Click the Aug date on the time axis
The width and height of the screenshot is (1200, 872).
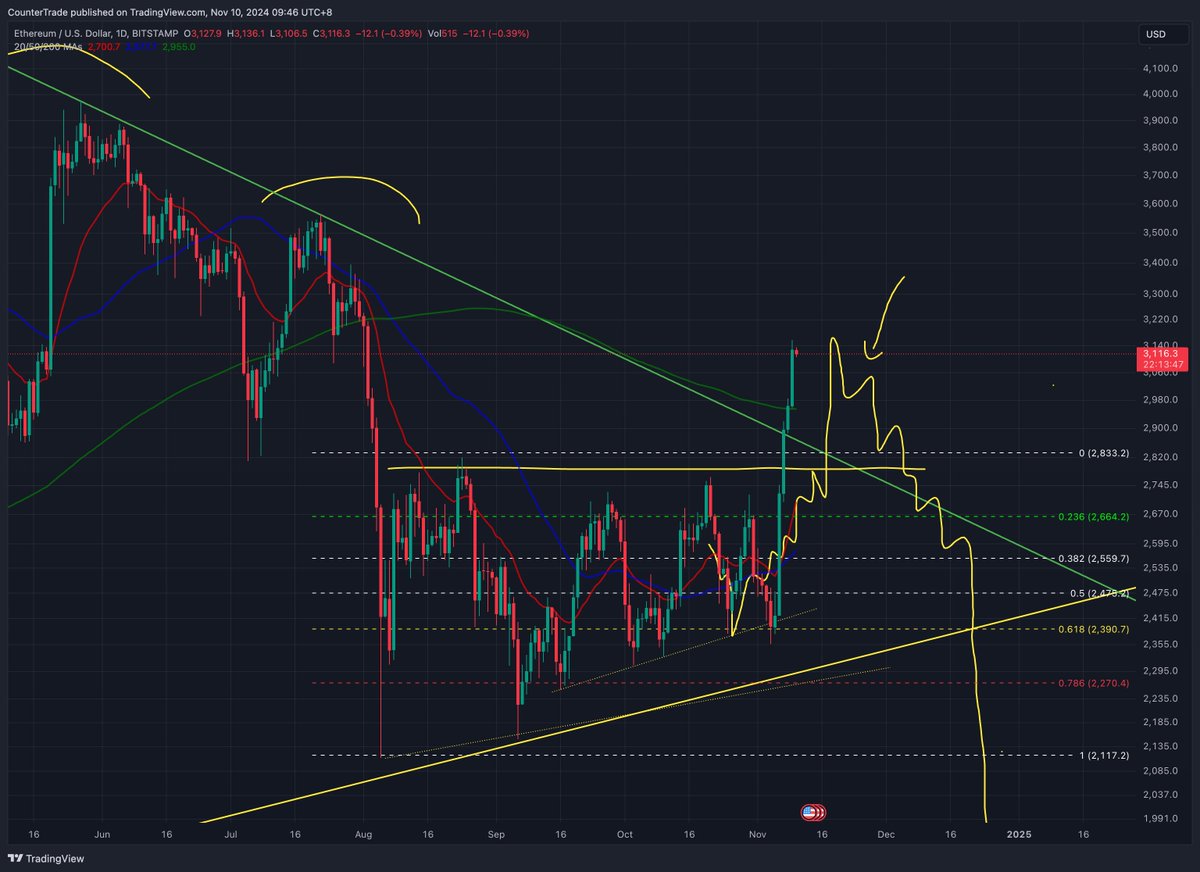364,833
